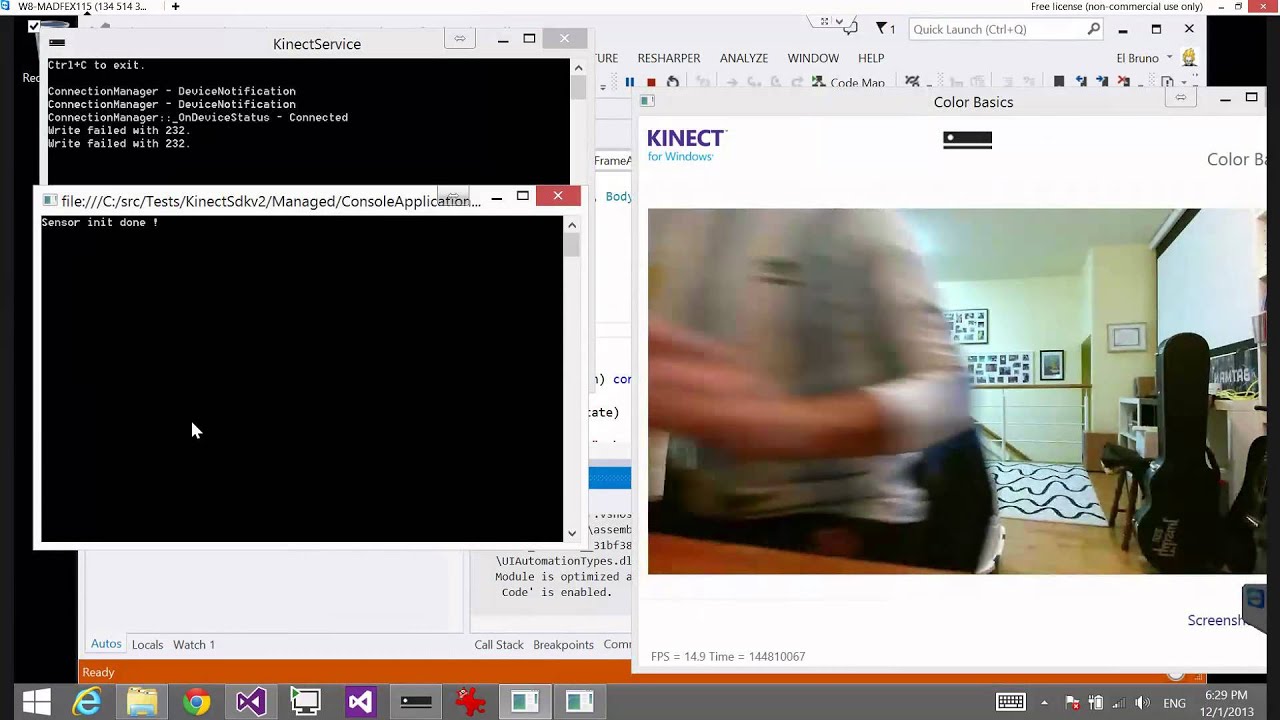Viewport: 1280px width, 720px height.
Task: Click the '_OnDeviceStatus - Connected' console line
Action: (198, 117)
